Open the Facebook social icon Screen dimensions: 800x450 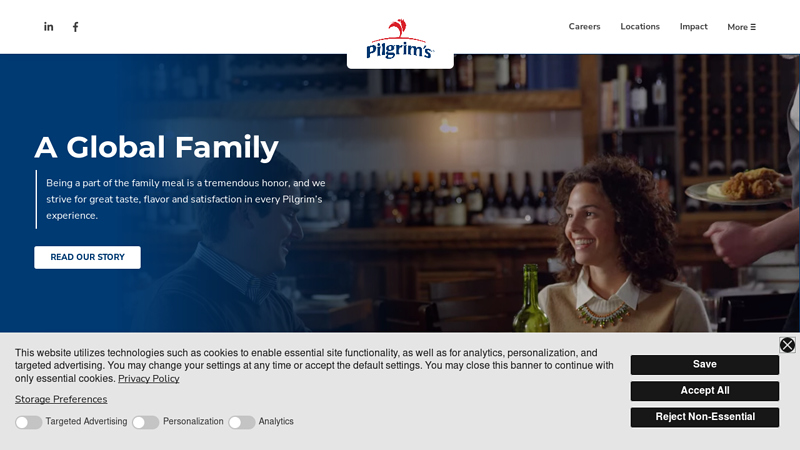pyautogui.click(x=76, y=27)
